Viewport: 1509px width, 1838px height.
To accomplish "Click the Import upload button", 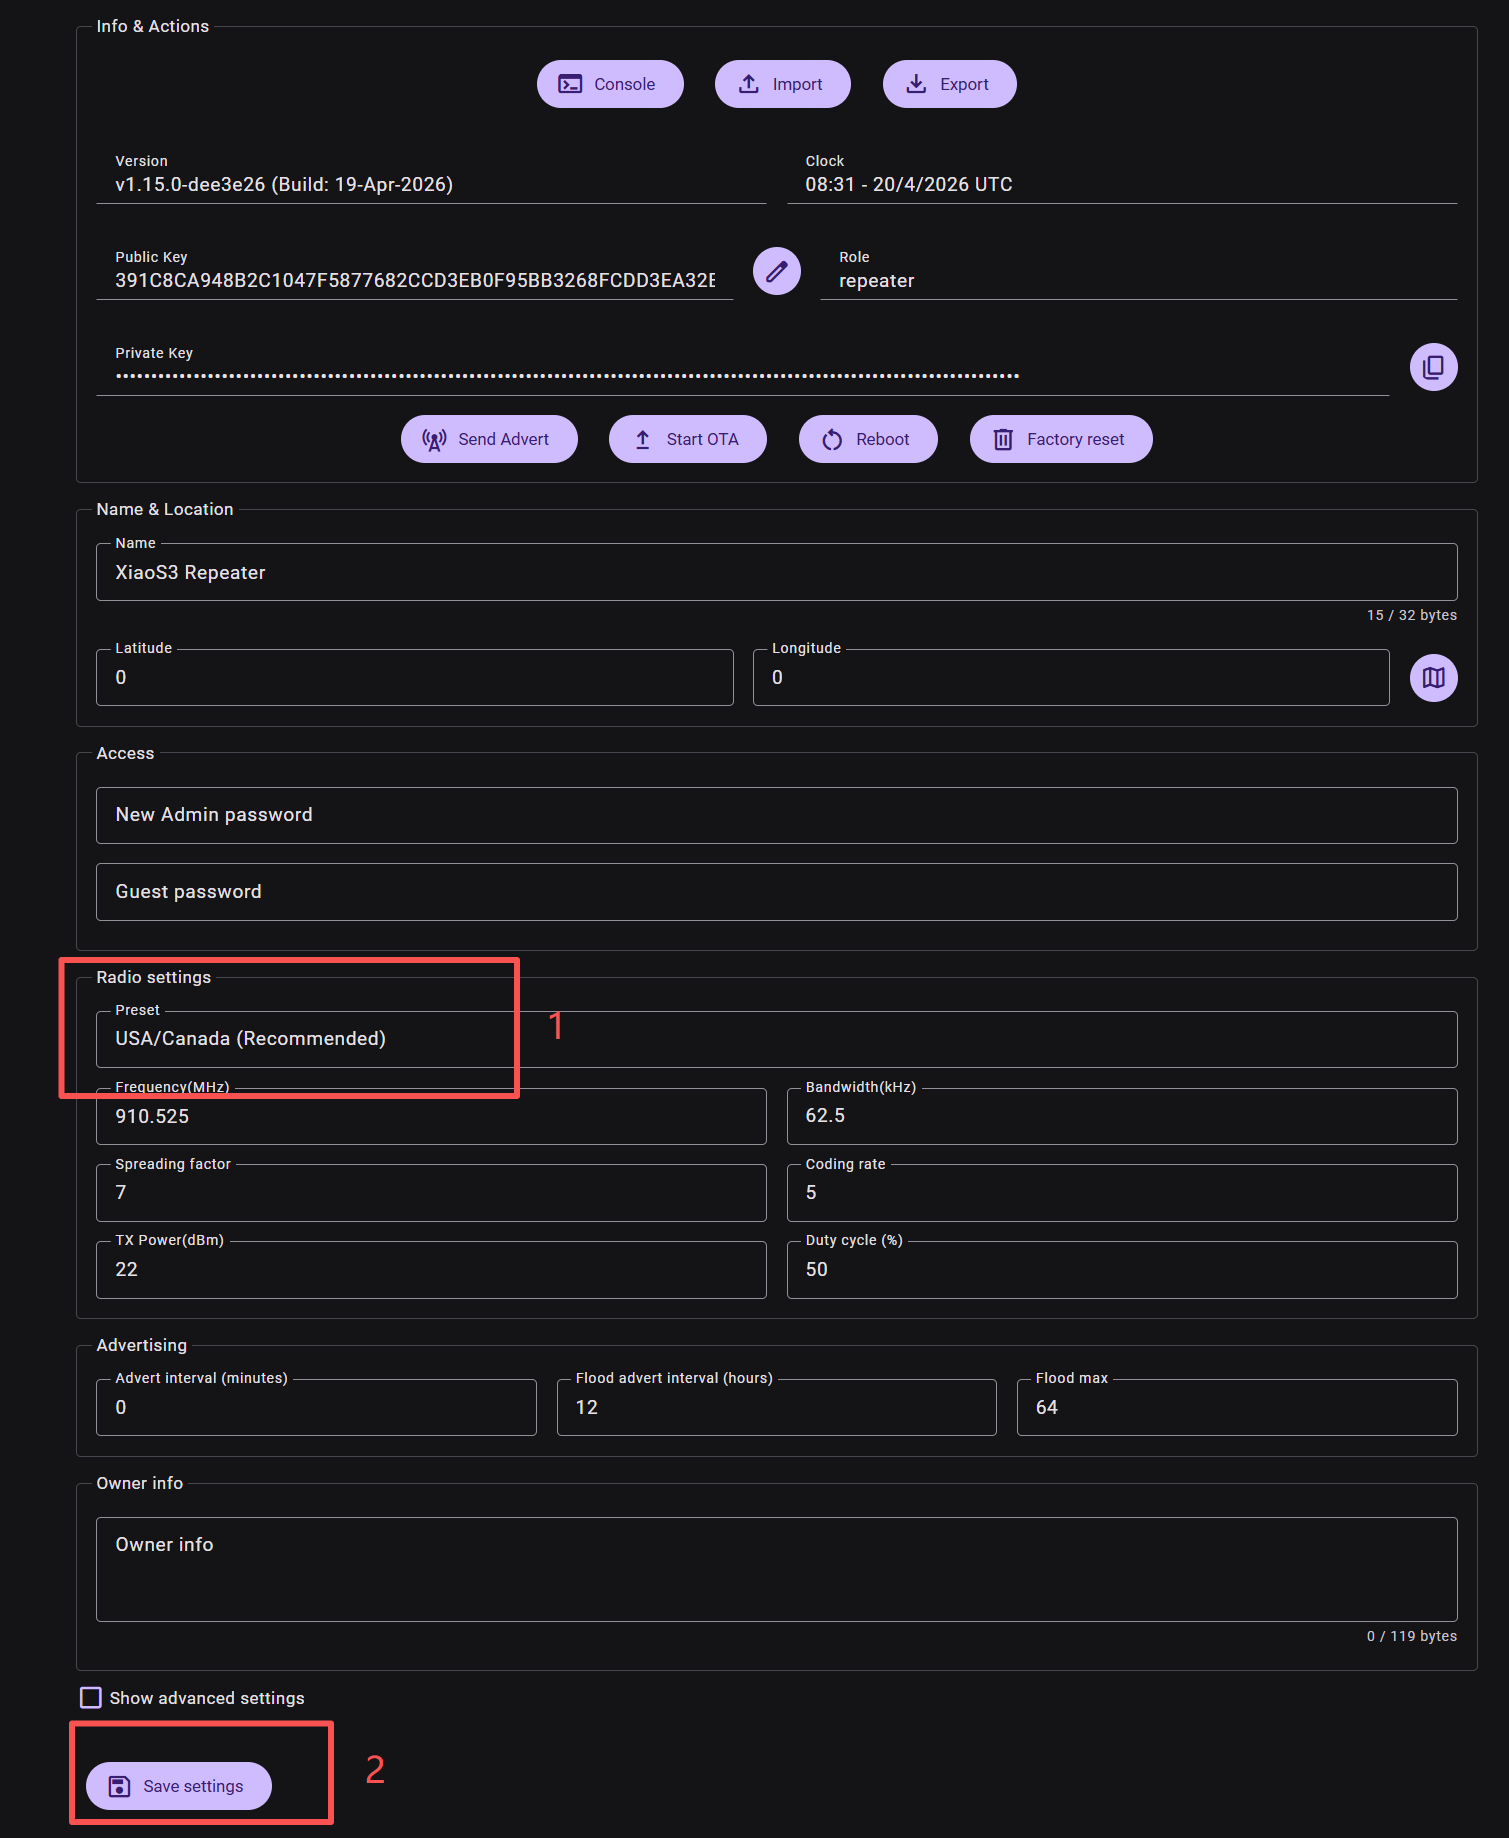I will [x=782, y=84].
